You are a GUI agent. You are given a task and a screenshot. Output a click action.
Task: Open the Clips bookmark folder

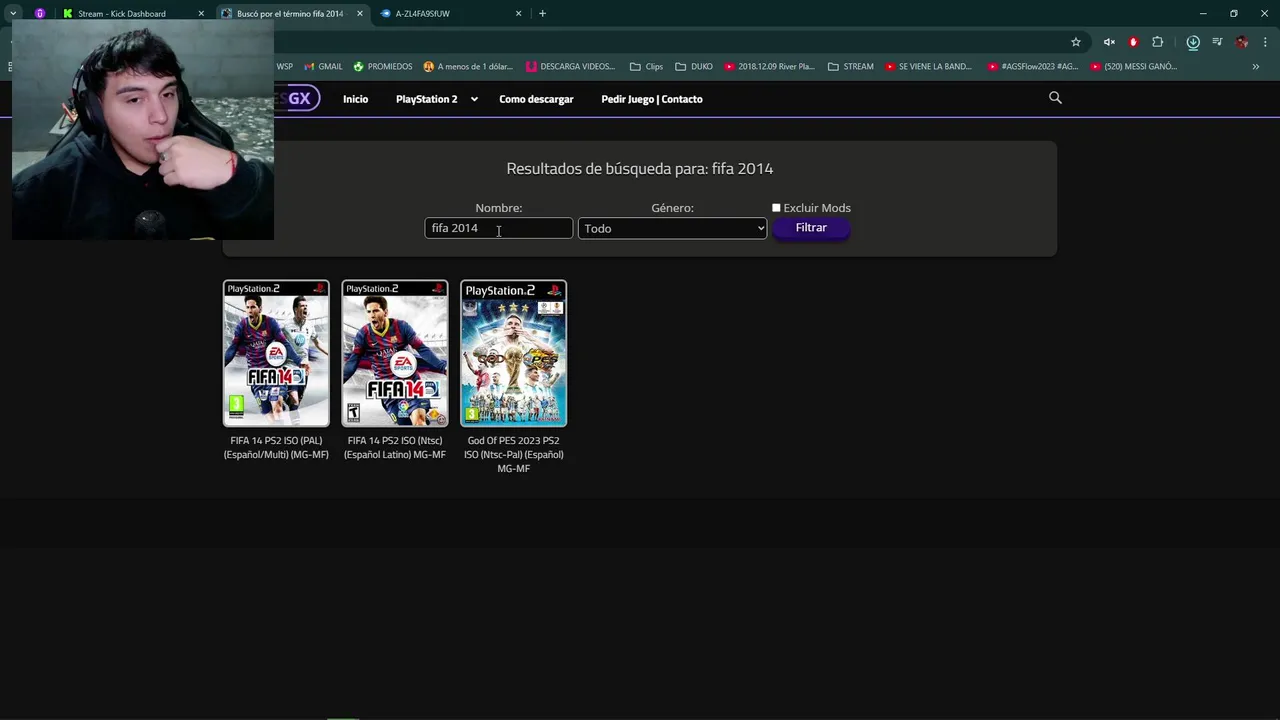point(646,67)
